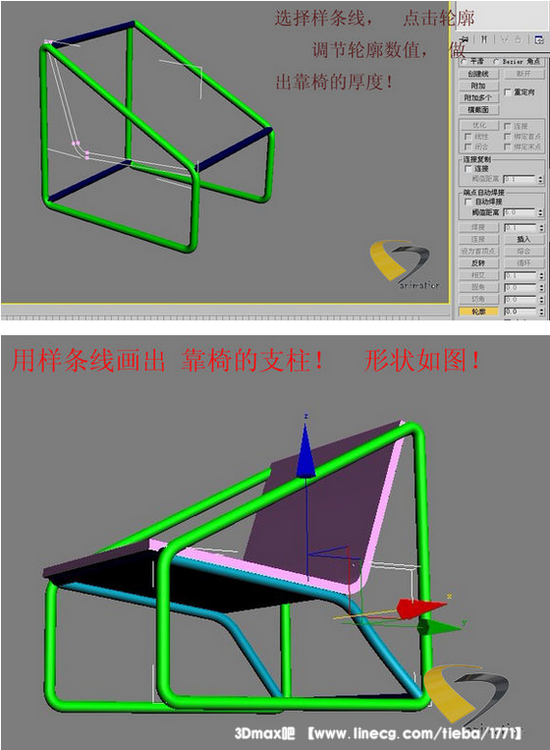Click the 反转 button
The width and height of the screenshot is (550, 750).
click(x=479, y=263)
